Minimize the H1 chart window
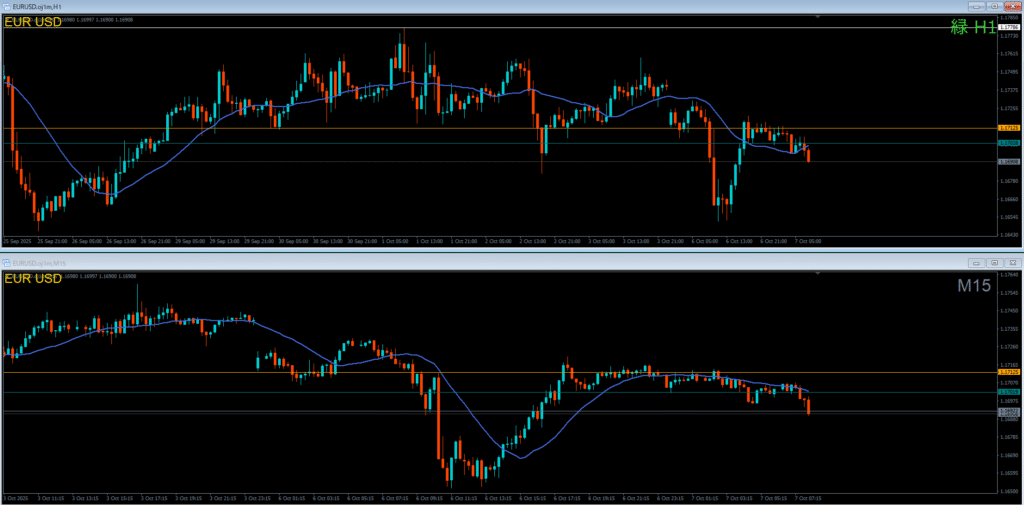Viewport: 1024px width, 505px height. [978, 7]
